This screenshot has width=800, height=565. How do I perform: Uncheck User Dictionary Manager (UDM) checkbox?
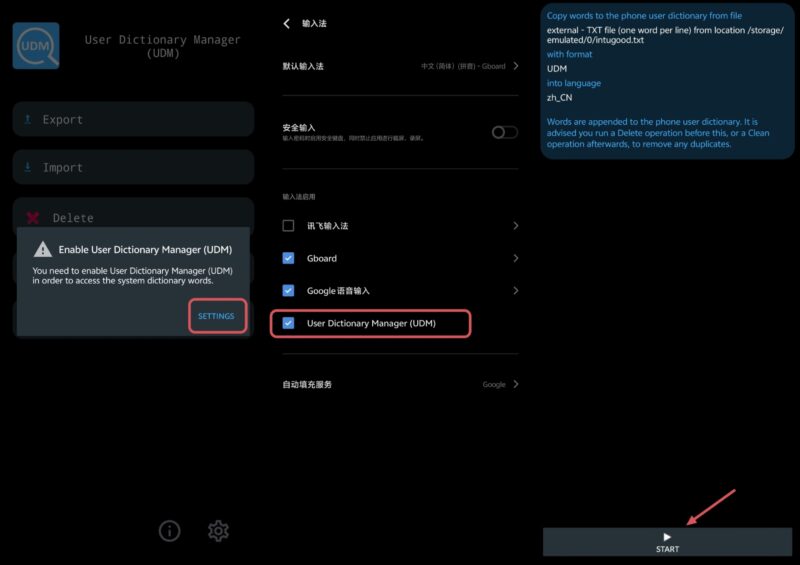click(x=288, y=323)
